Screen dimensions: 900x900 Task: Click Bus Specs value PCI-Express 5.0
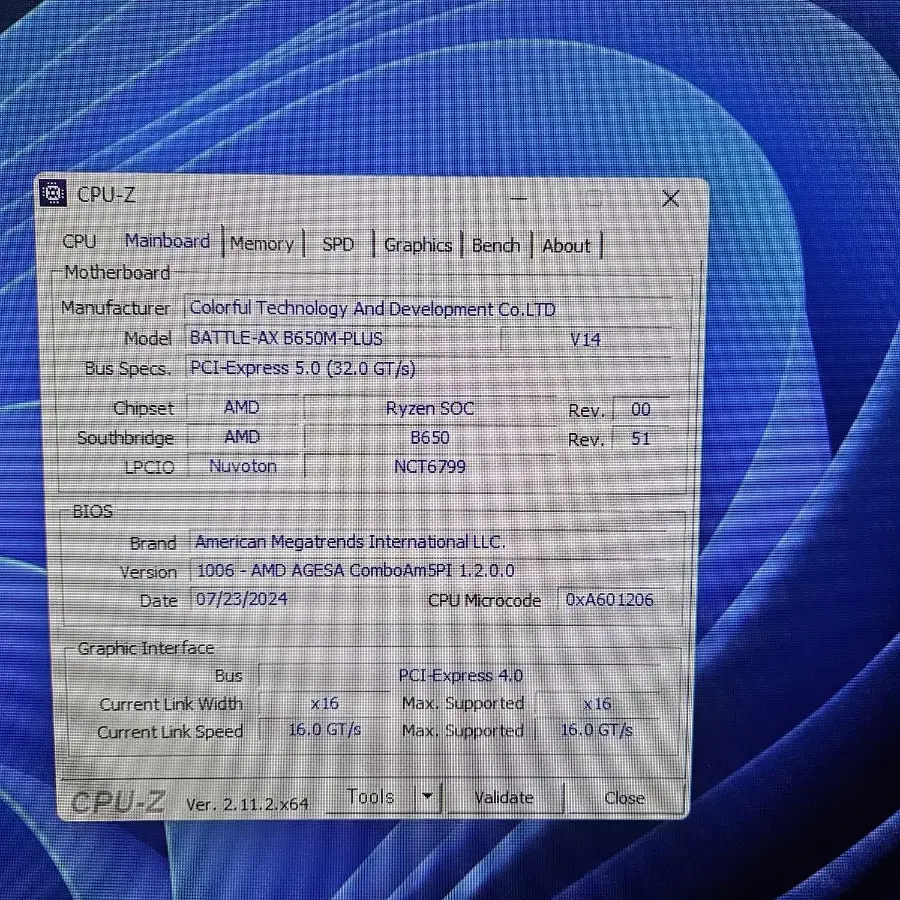coord(428,368)
